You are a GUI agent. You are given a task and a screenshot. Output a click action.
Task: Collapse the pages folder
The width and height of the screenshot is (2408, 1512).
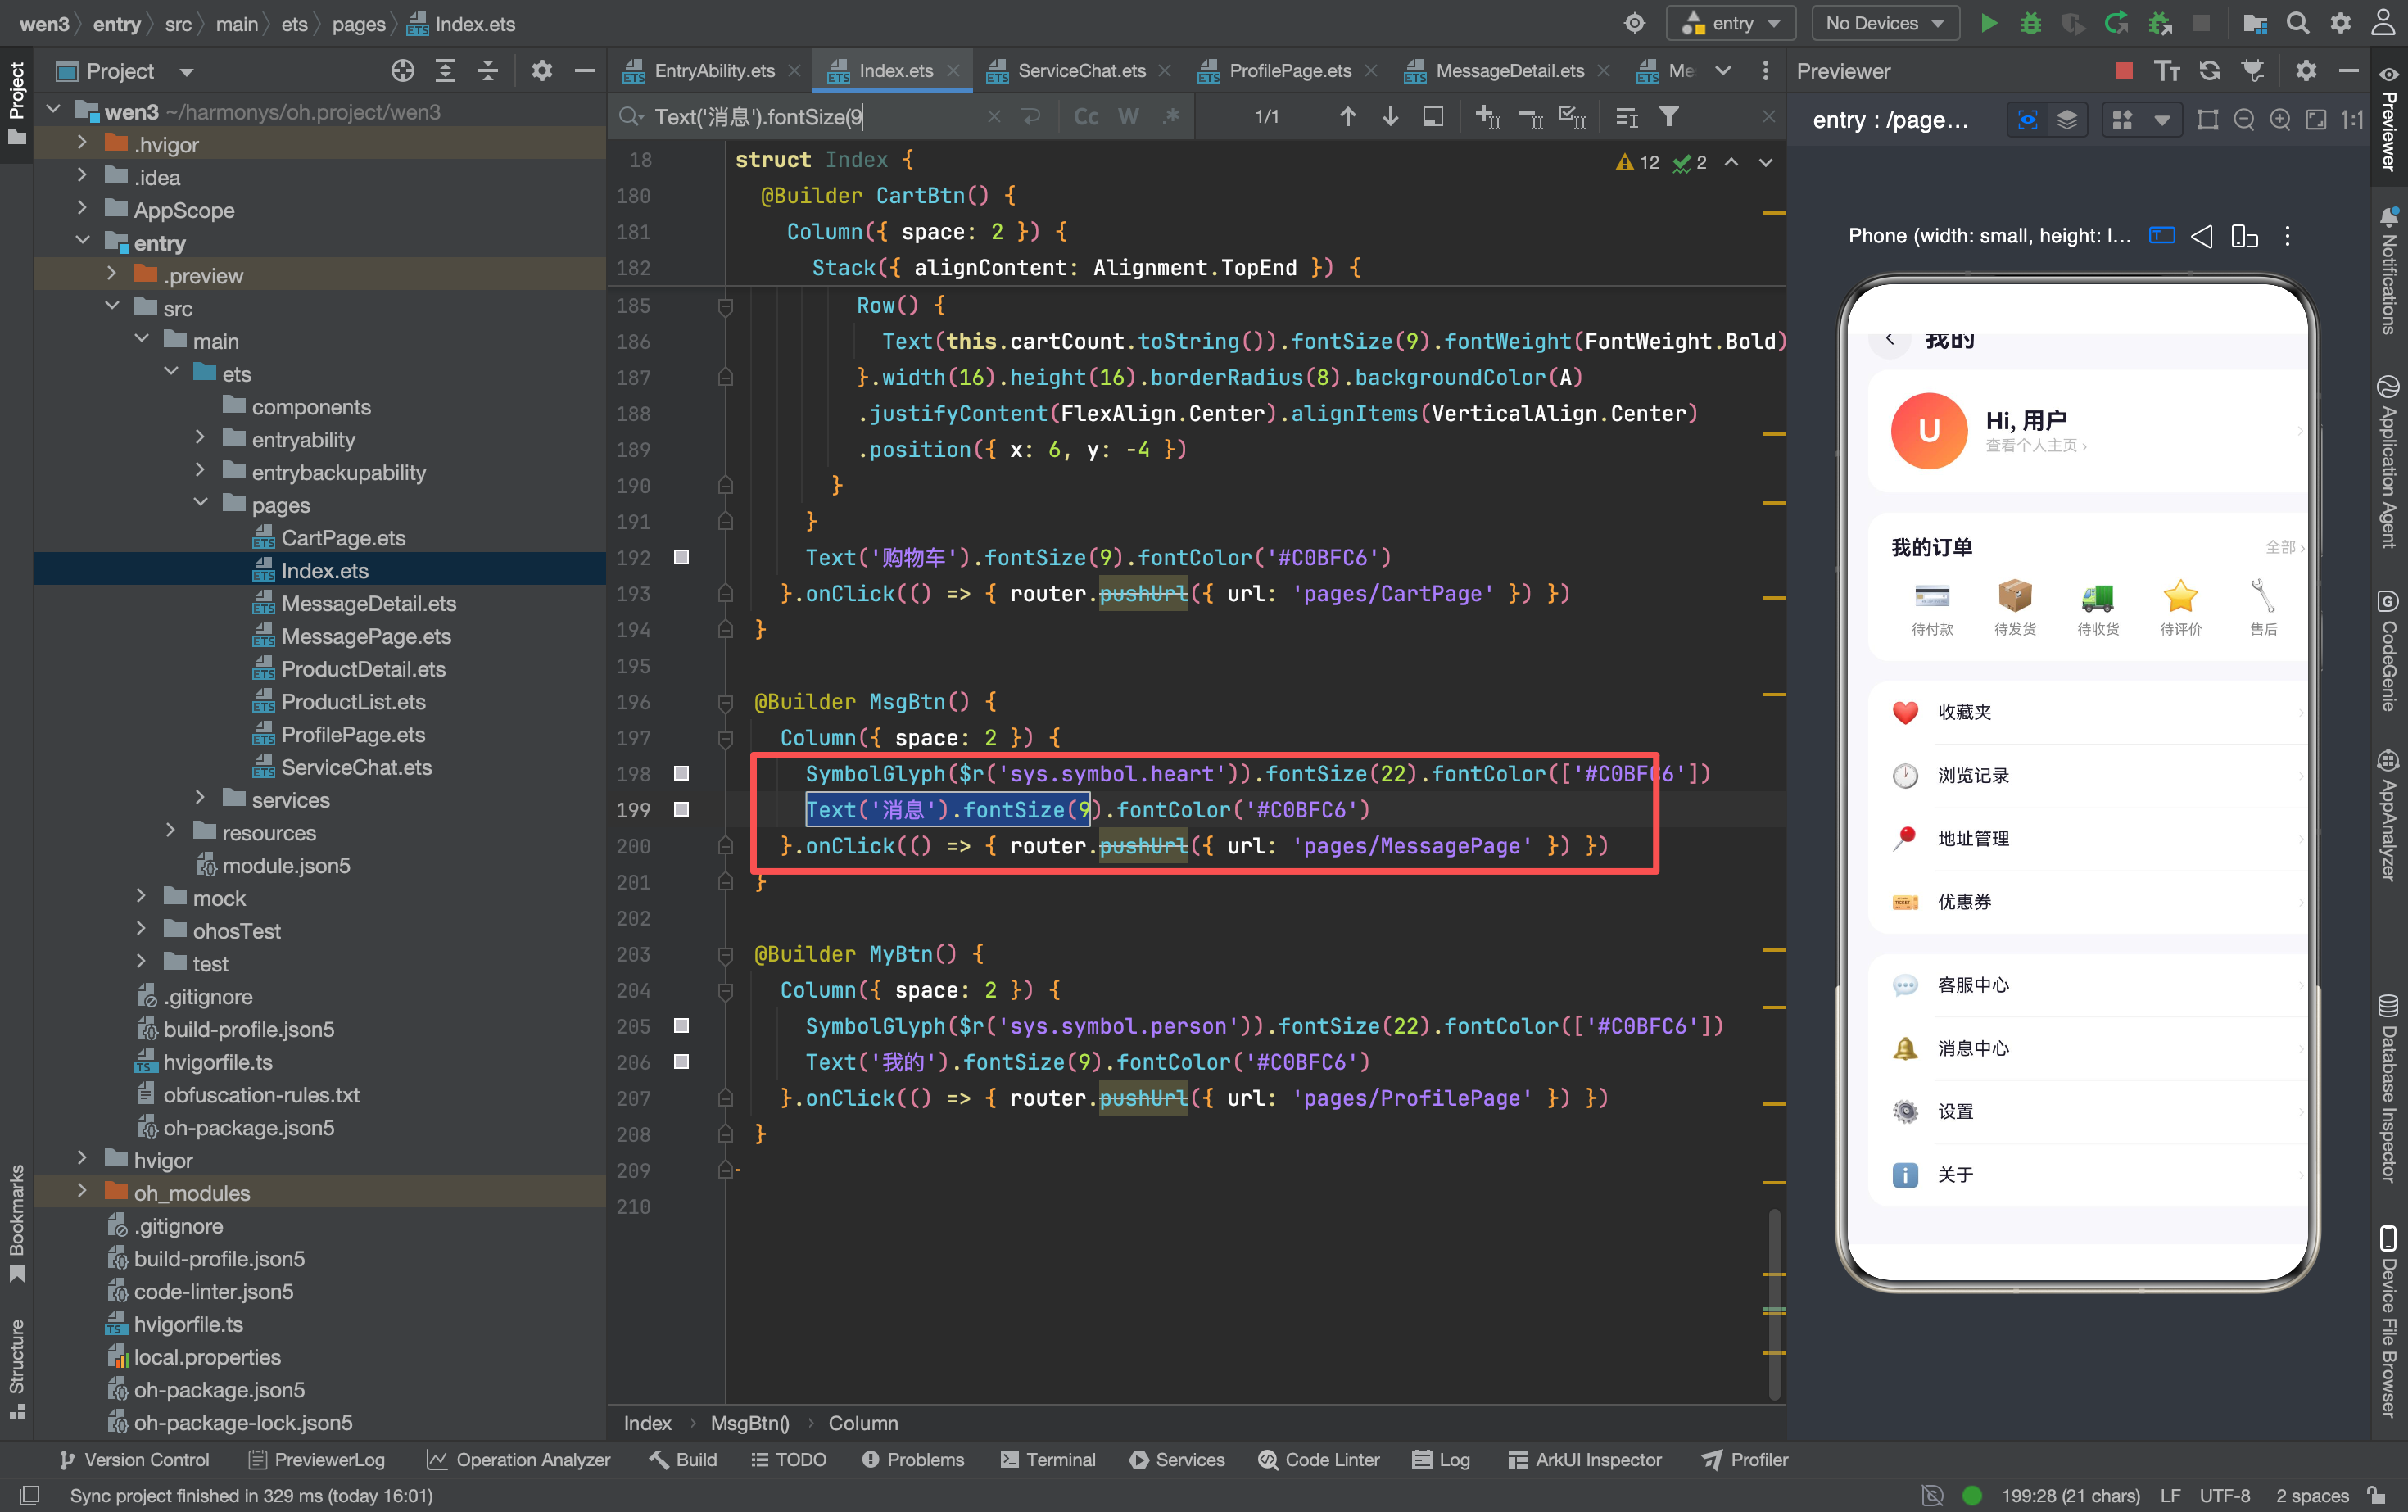(x=200, y=504)
